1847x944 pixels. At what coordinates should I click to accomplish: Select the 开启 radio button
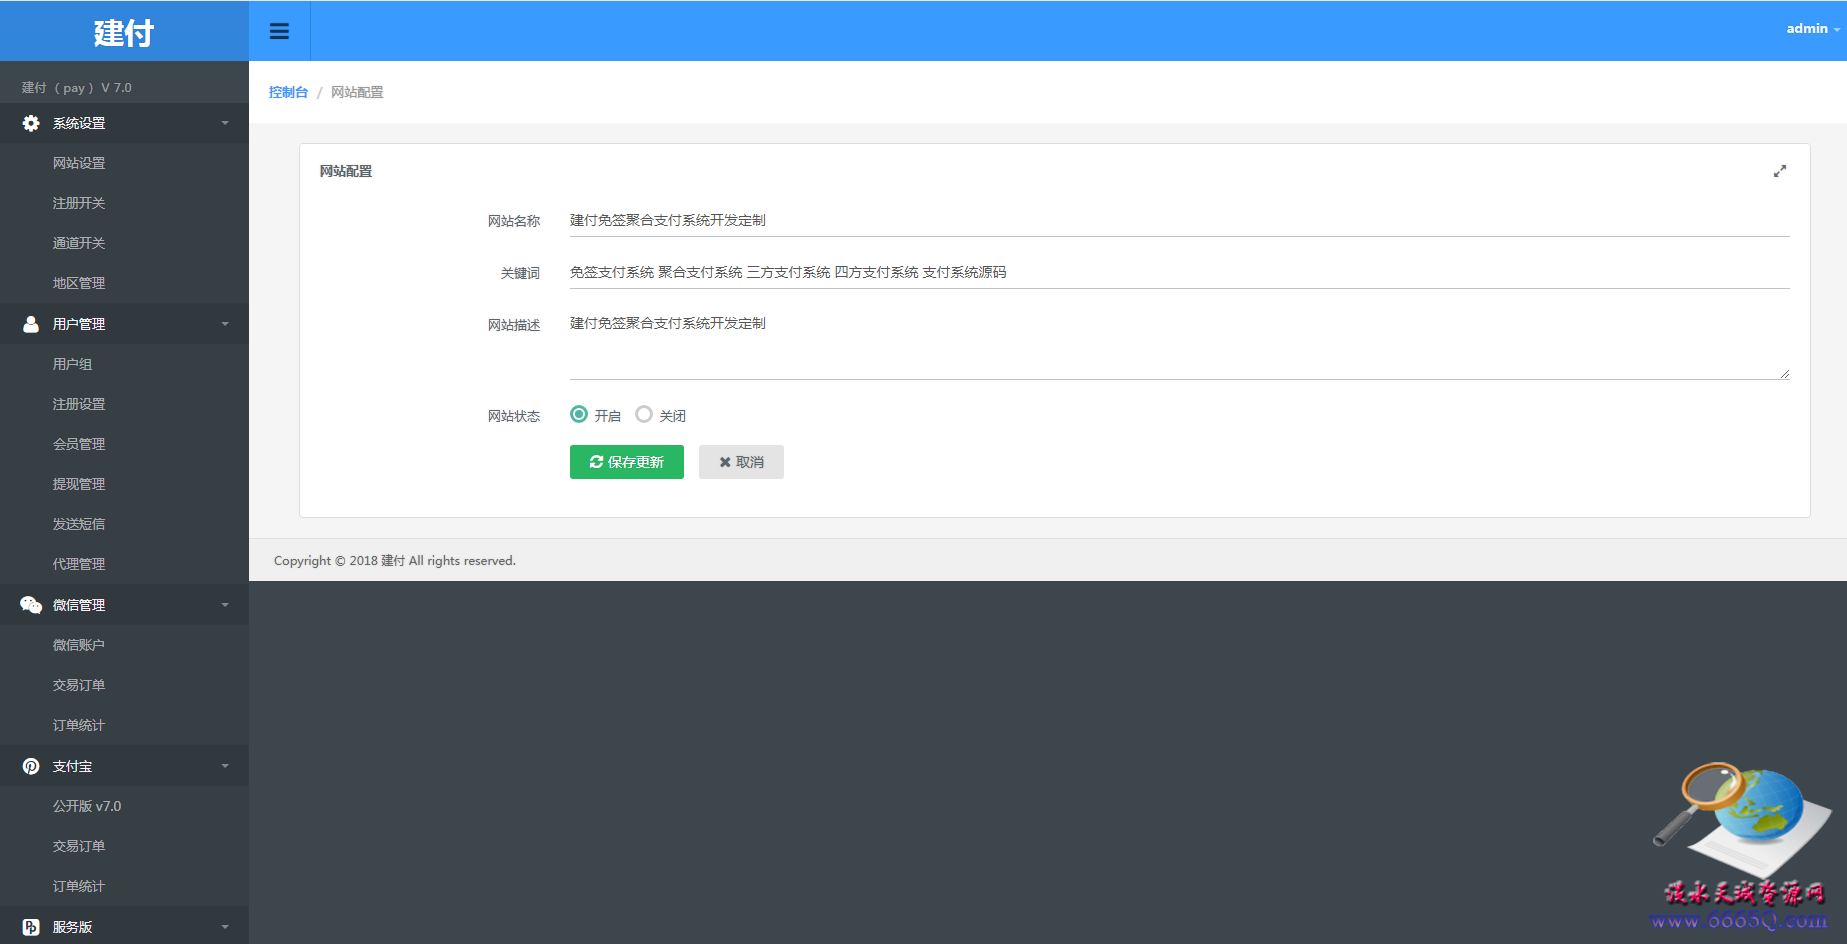click(x=579, y=414)
